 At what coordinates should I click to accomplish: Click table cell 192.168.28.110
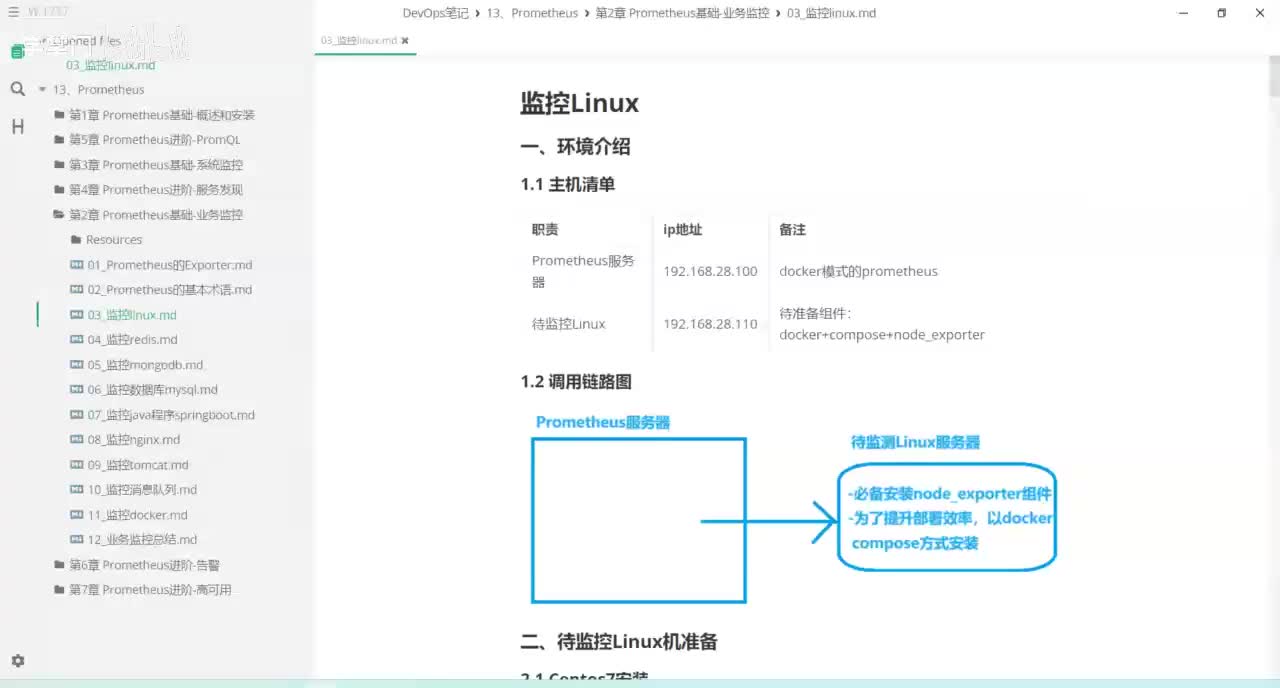(710, 324)
